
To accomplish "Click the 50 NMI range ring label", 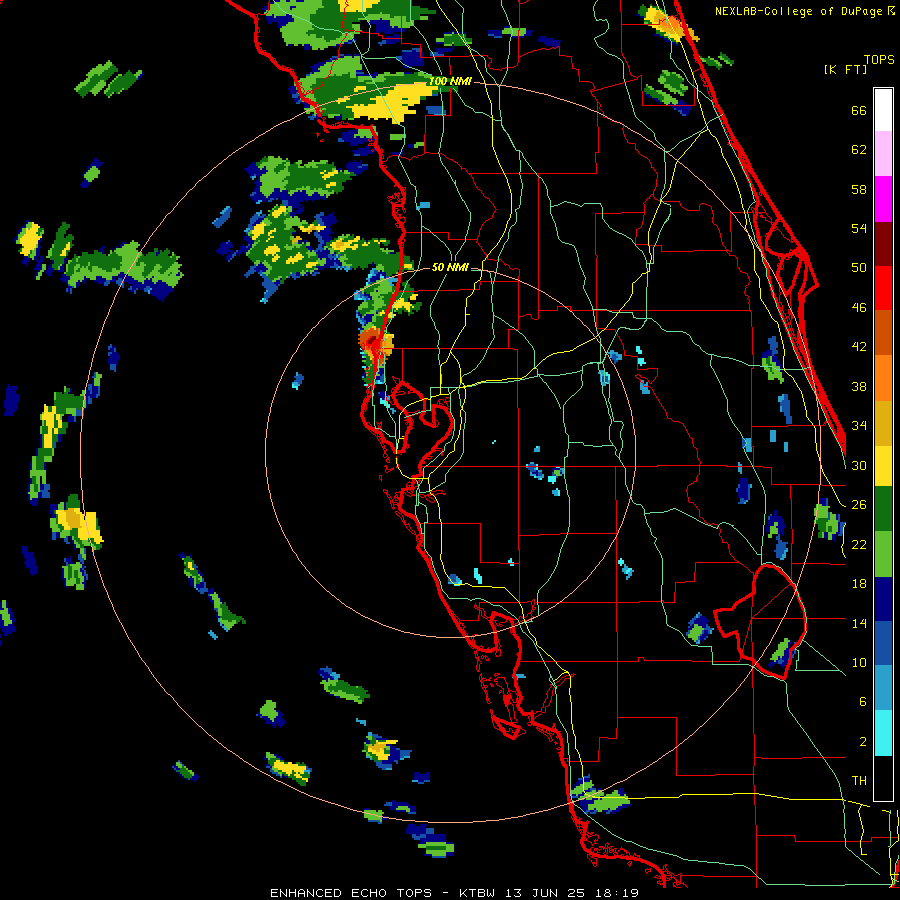I will (449, 267).
